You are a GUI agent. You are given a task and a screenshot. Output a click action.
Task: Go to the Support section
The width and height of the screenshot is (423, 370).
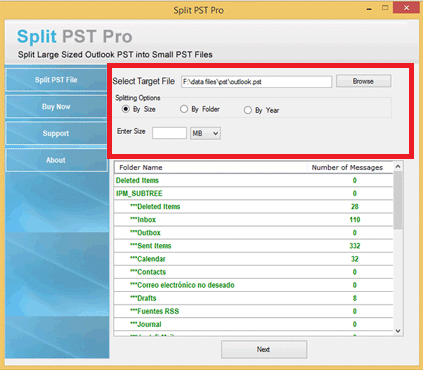click(56, 133)
